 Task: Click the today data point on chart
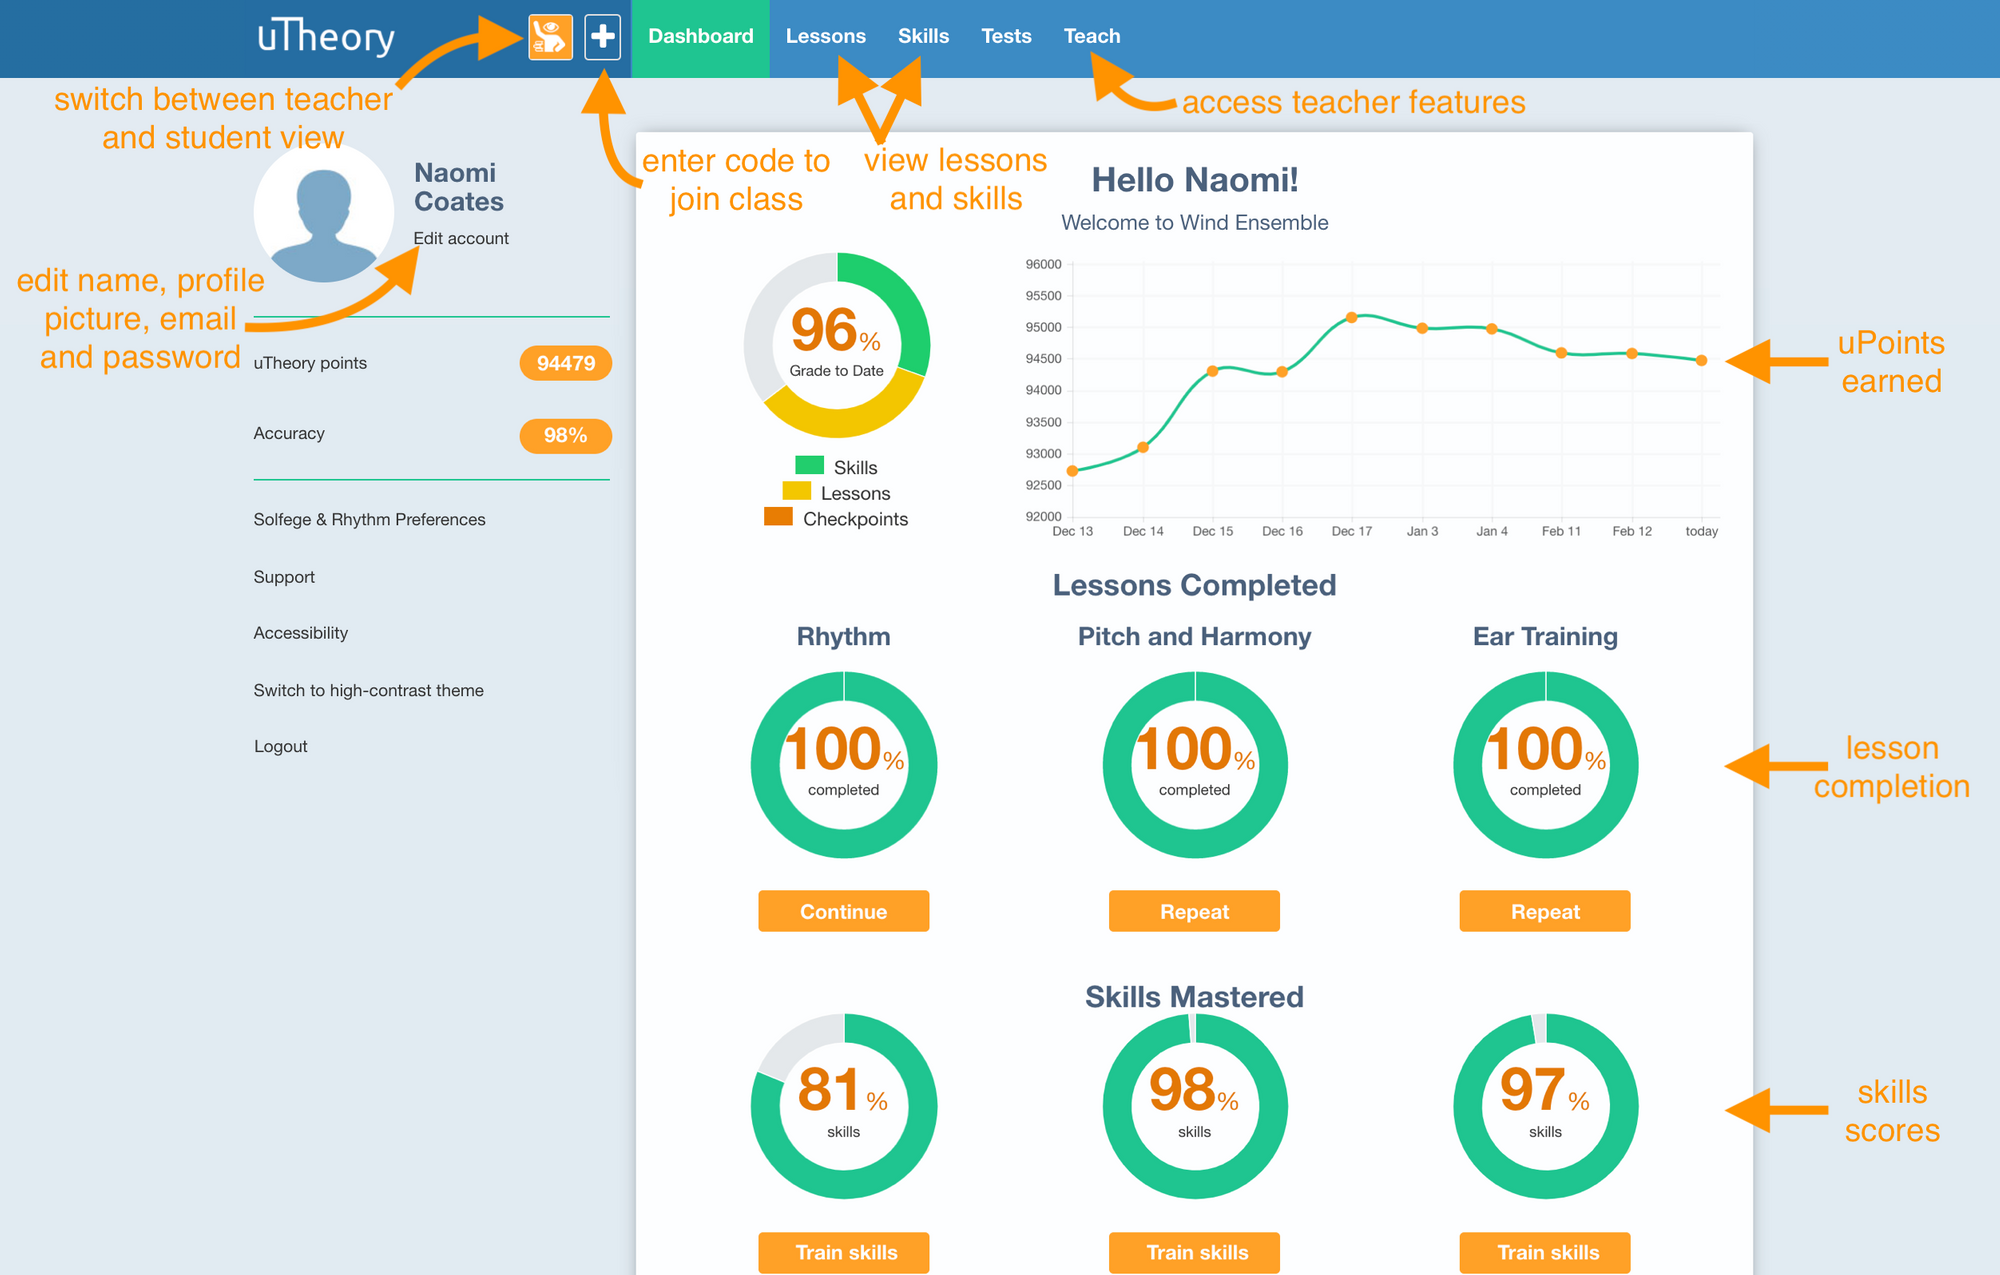[x=1701, y=360]
